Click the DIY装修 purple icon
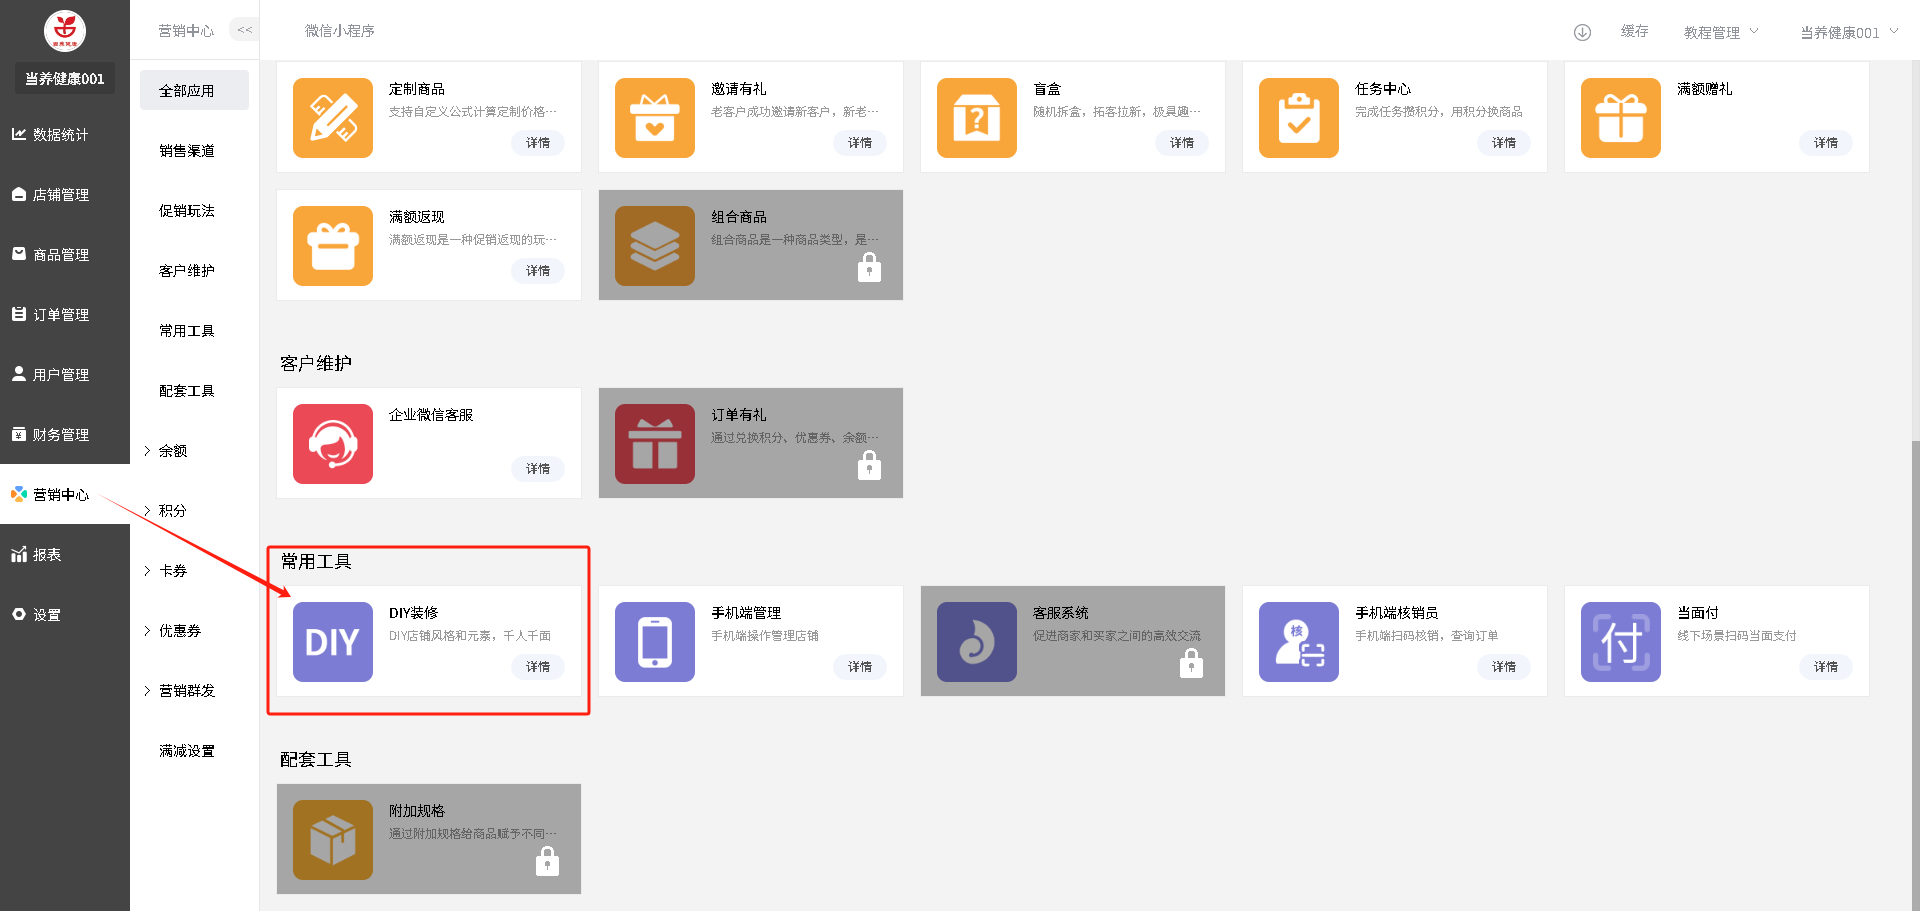Image resolution: width=1920 pixels, height=911 pixels. point(332,642)
